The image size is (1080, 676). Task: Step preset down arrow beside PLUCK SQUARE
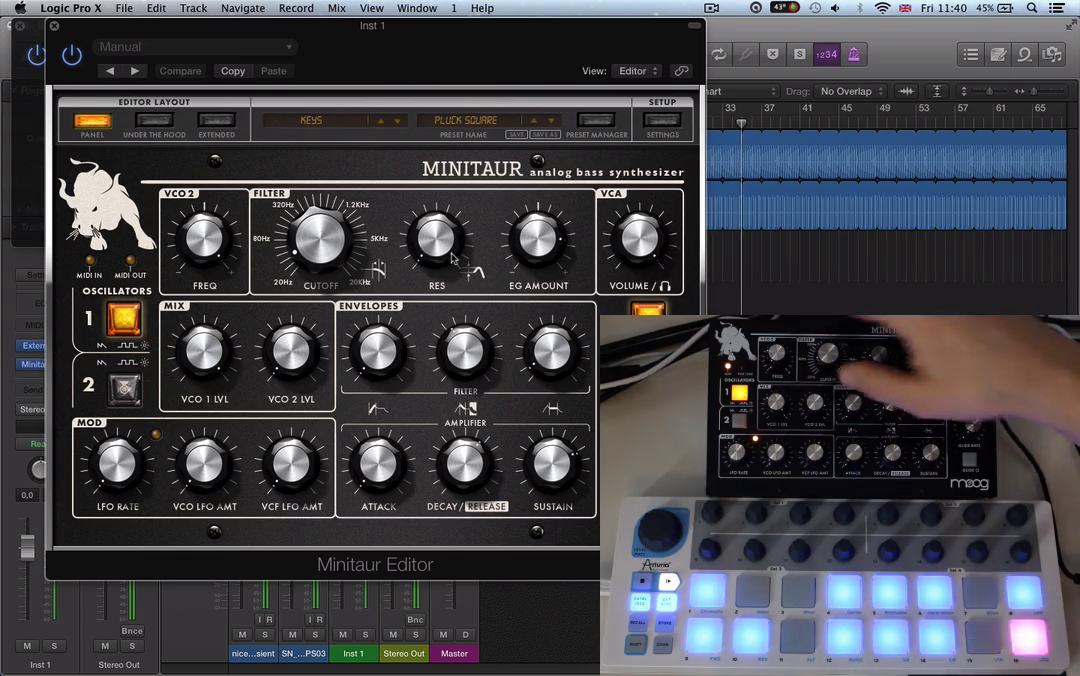[551, 121]
